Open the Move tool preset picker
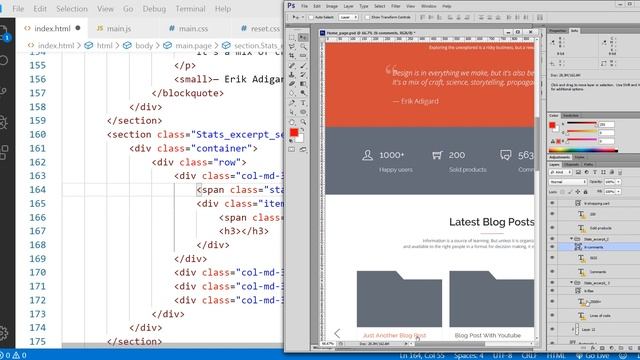The width and height of the screenshot is (640, 360). click(297, 18)
